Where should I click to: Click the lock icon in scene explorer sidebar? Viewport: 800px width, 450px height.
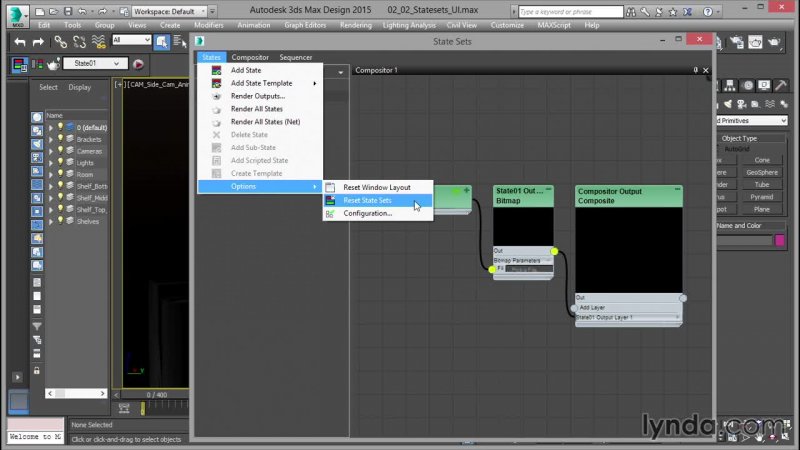(37, 370)
